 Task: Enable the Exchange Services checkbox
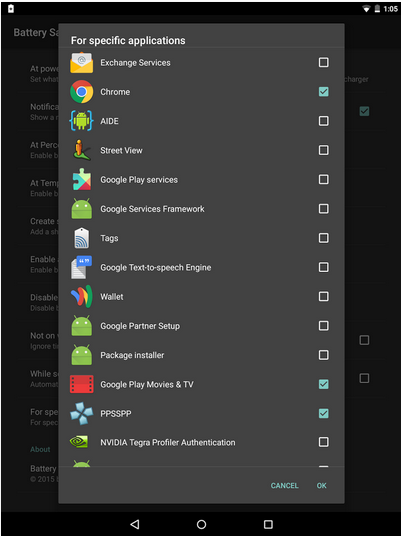[323, 62]
